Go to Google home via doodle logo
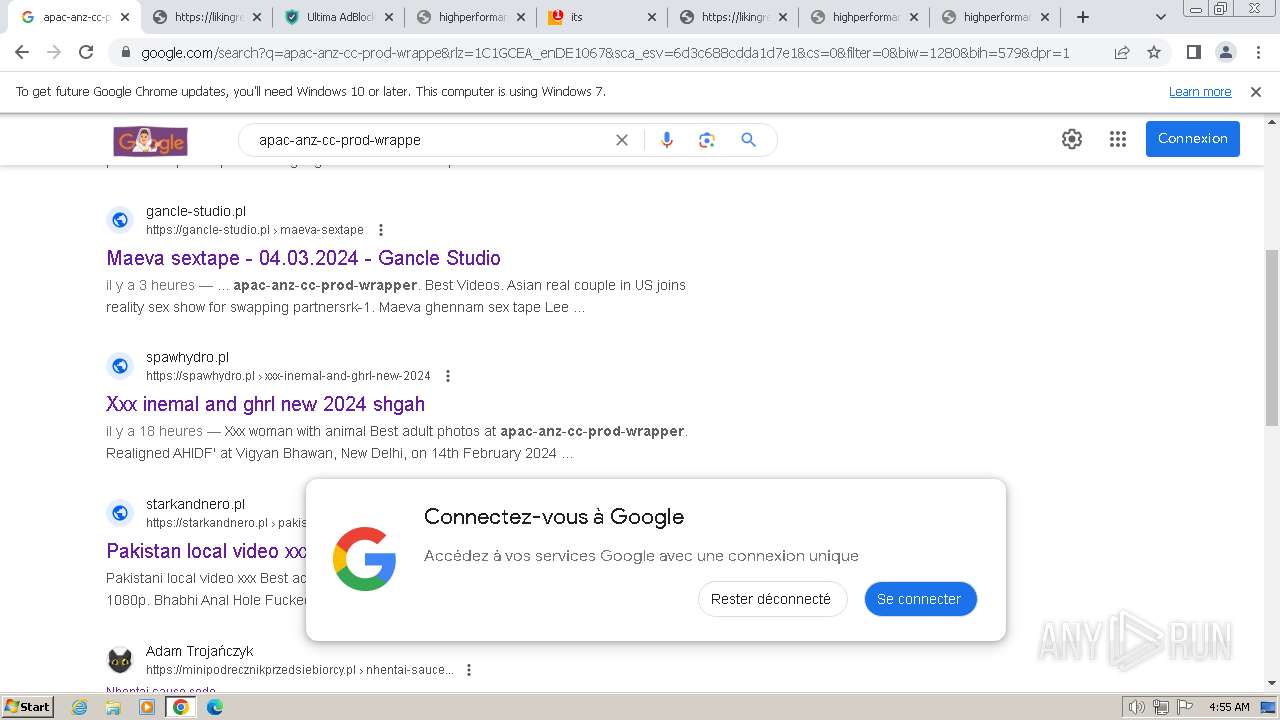The width and height of the screenshot is (1280, 720). tap(150, 141)
